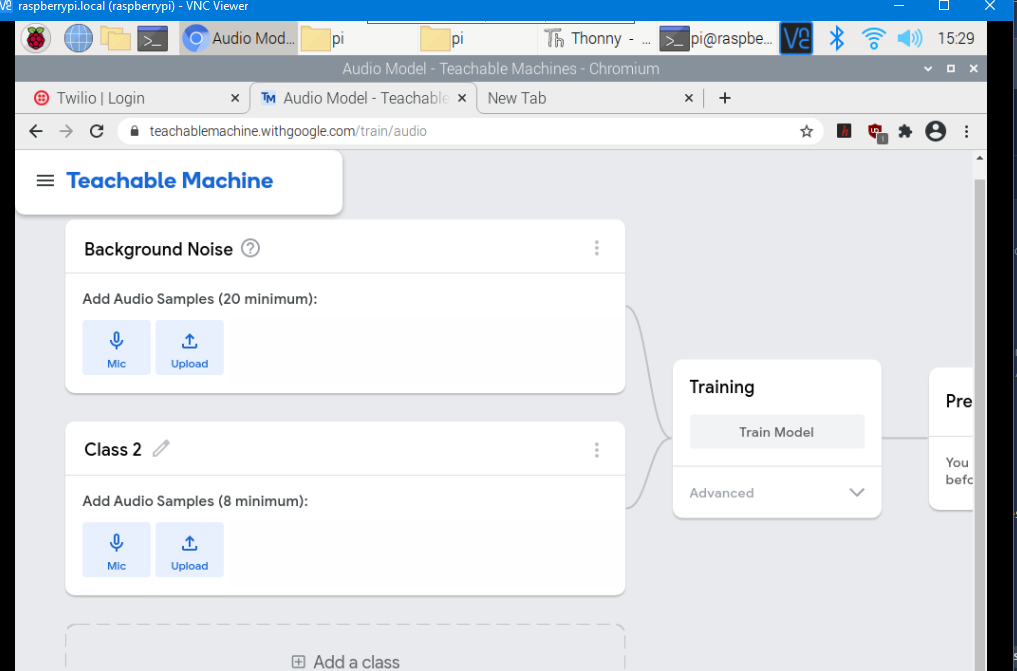Reload the Teachable Machine page
This screenshot has width=1017, height=671.
click(x=97, y=132)
